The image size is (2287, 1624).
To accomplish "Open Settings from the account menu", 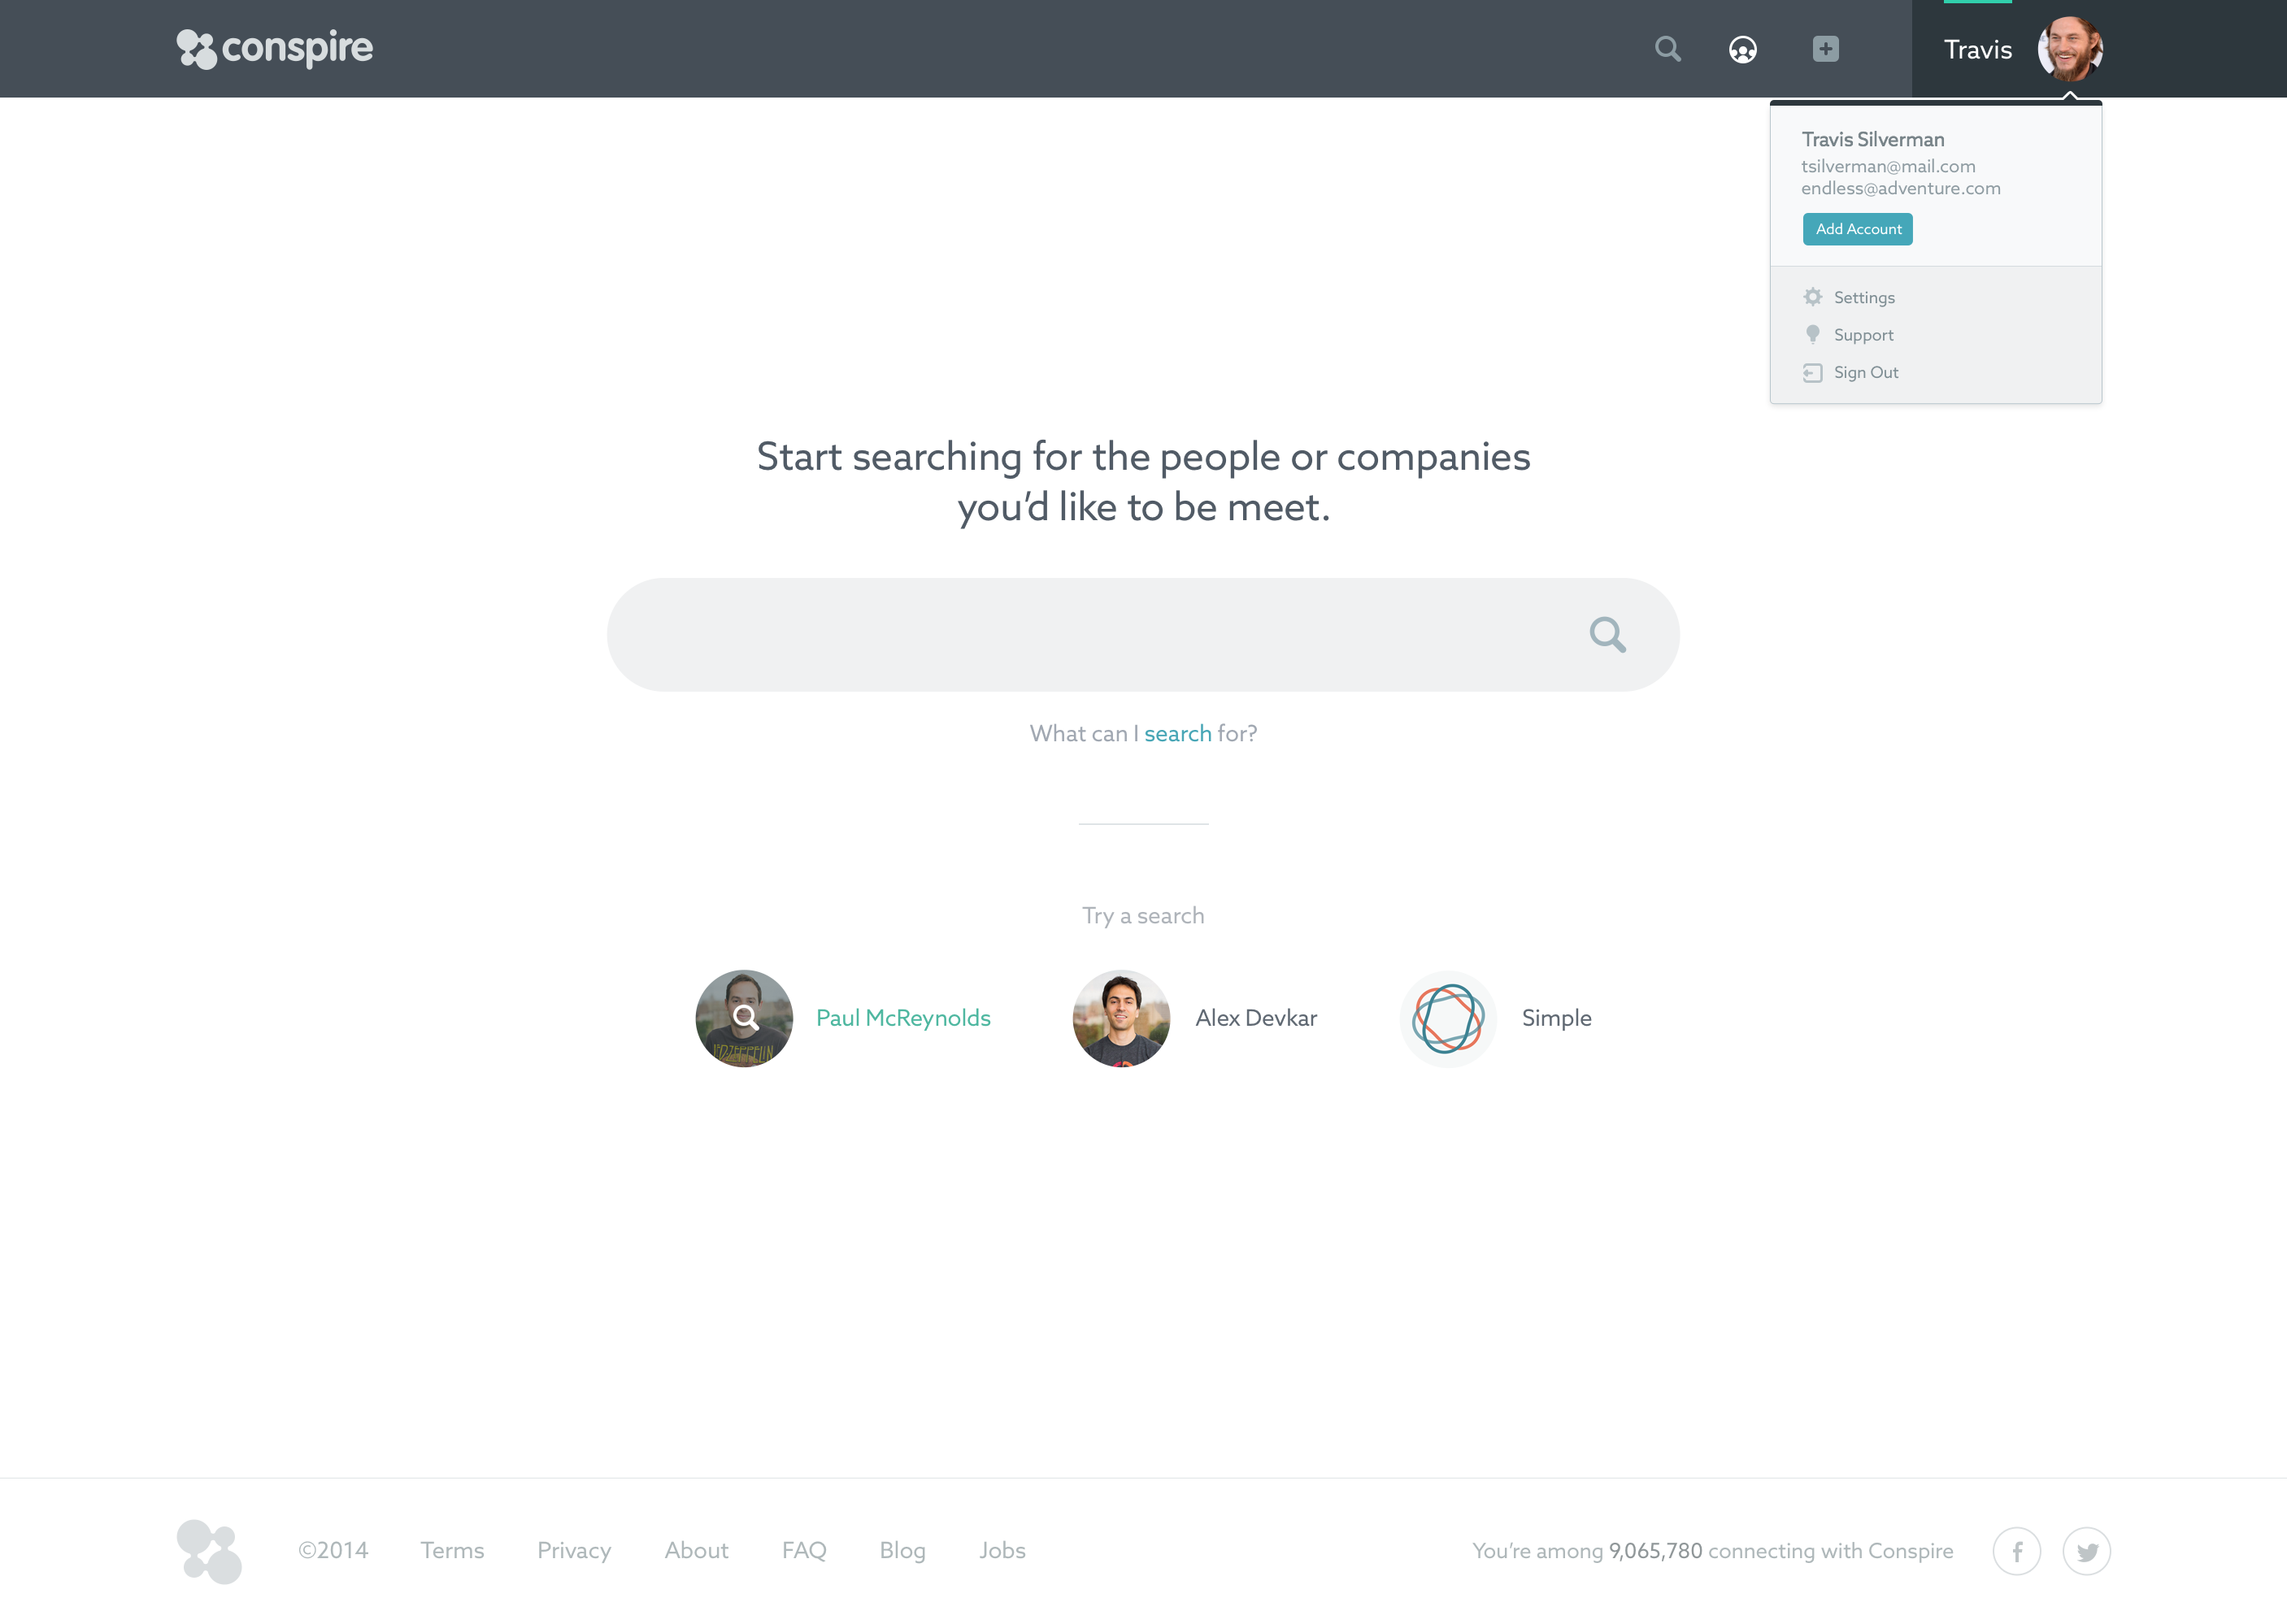I will [1863, 297].
